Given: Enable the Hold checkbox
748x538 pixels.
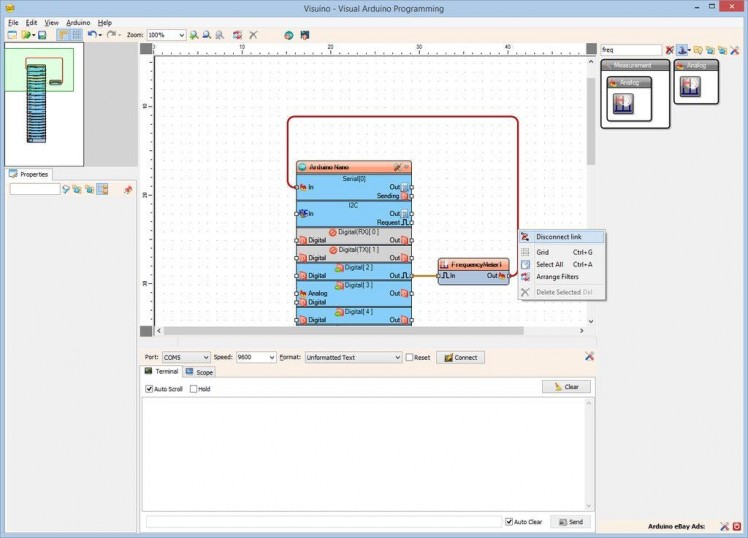Looking at the screenshot, I should point(194,389).
